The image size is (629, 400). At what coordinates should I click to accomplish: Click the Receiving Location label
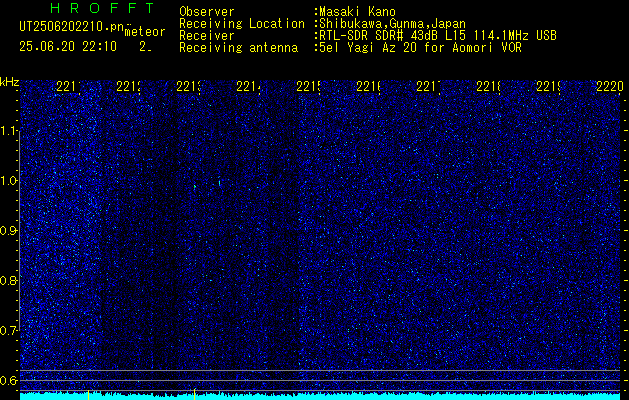tap(242, 24)
